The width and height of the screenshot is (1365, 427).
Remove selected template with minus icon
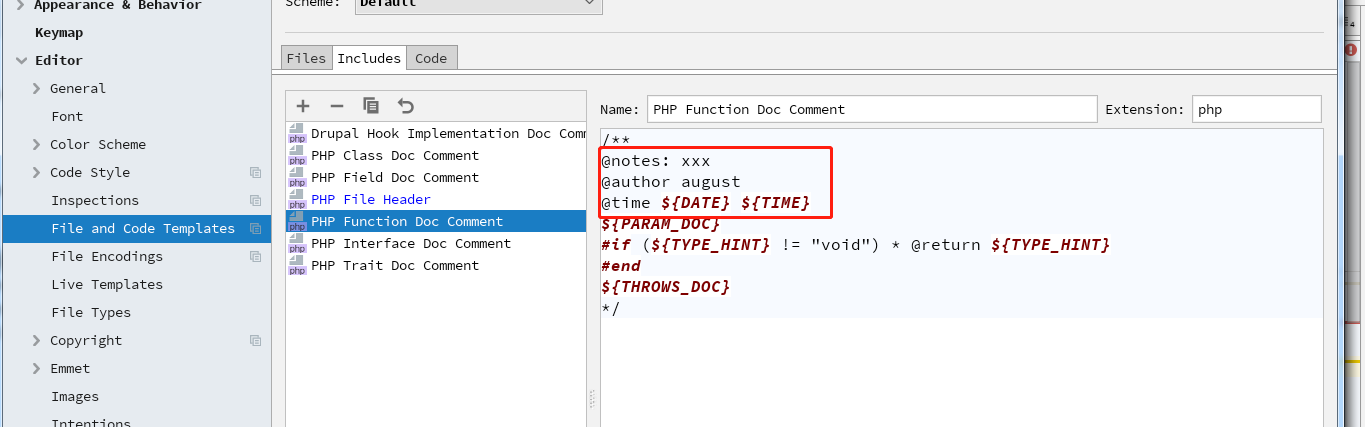point(337,105)
